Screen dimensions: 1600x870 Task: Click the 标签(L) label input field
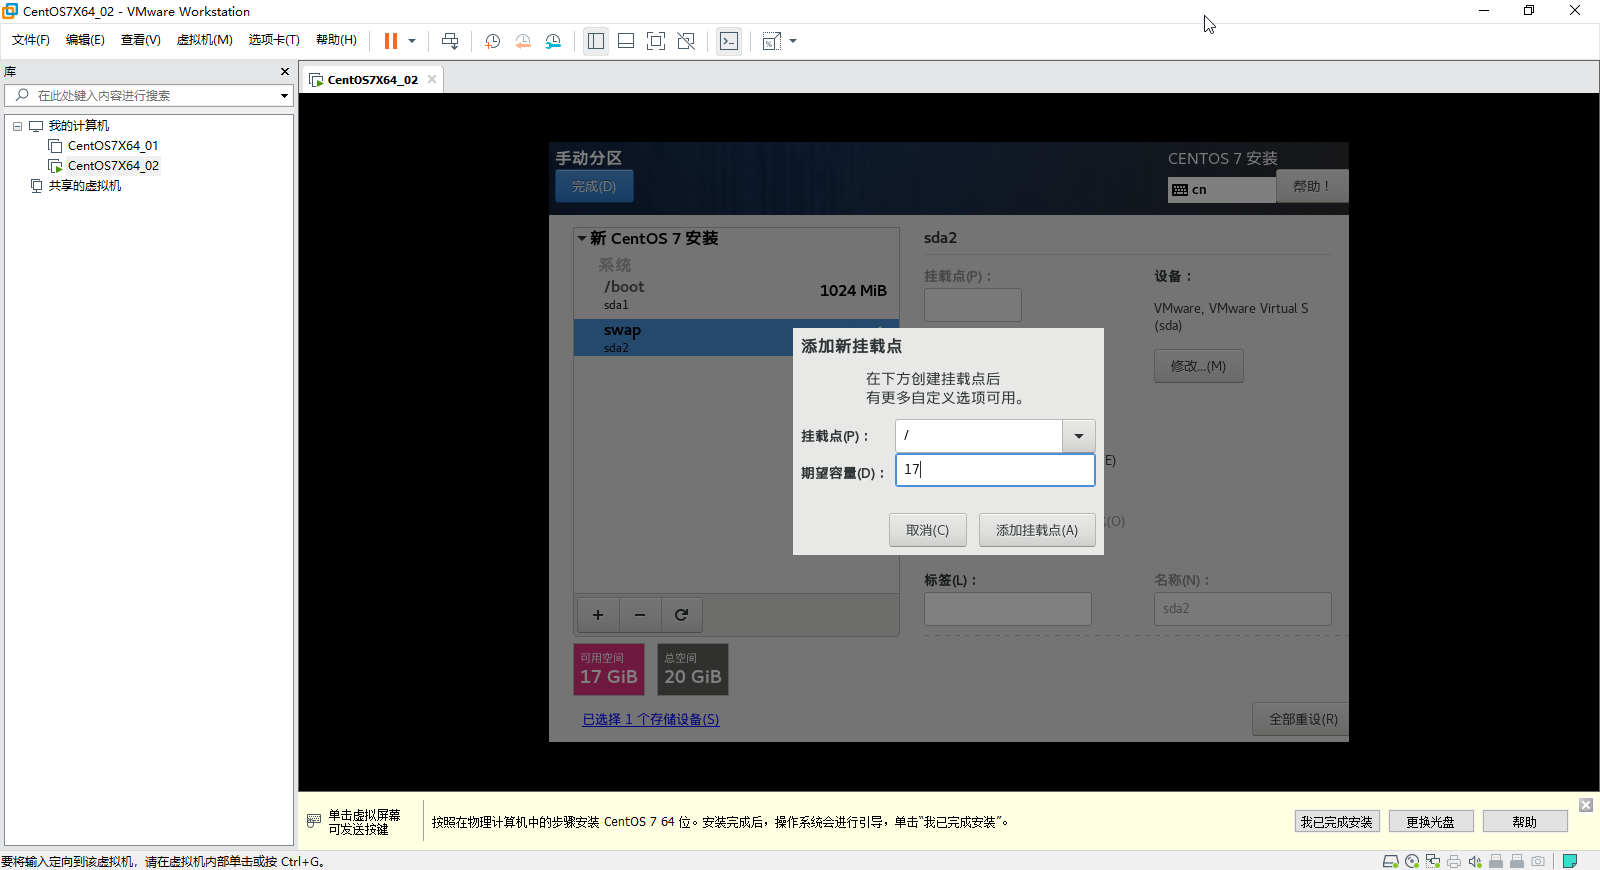pyautogui.click(x=1008, y=609)
